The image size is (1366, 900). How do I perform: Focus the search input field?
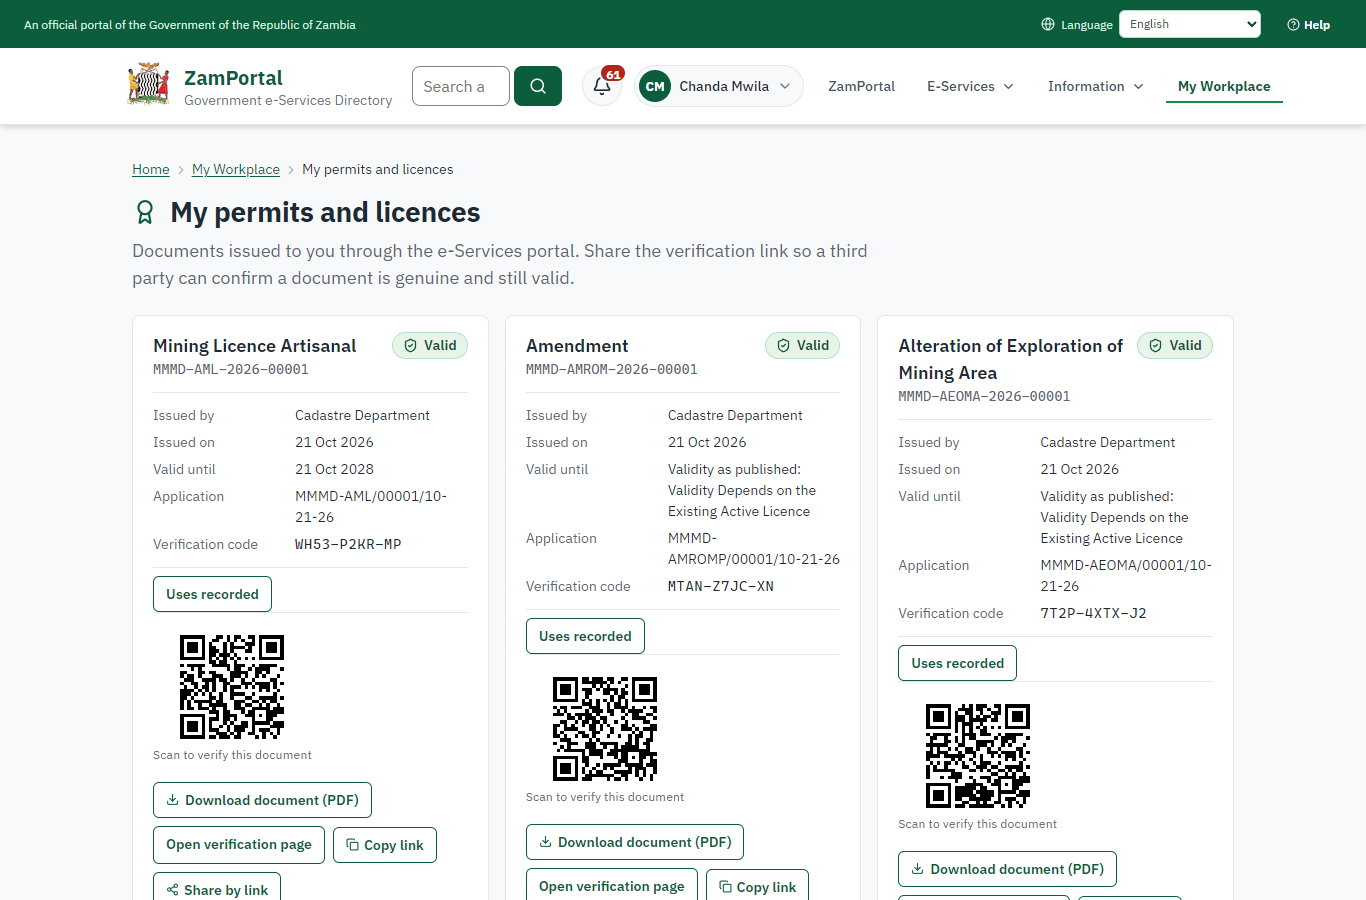tap(461, 86)
